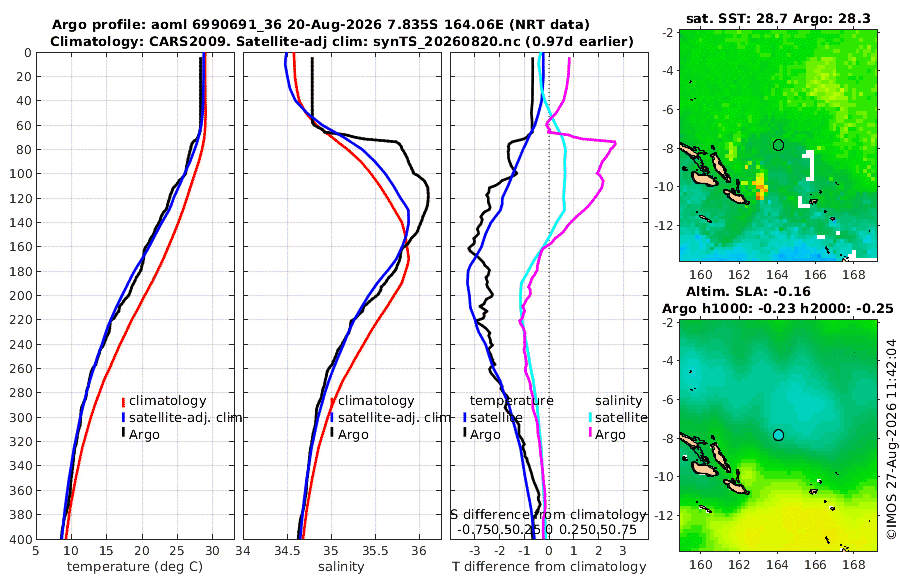
Task: Click the Argo profile title text
Action: [320, 25]
